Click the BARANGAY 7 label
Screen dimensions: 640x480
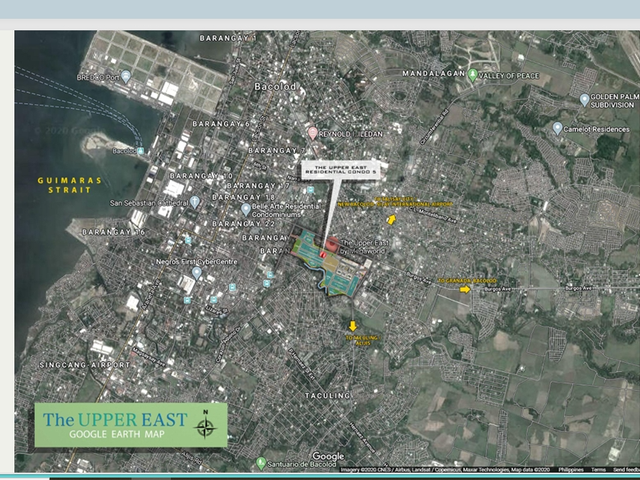[x=277, y=150]
